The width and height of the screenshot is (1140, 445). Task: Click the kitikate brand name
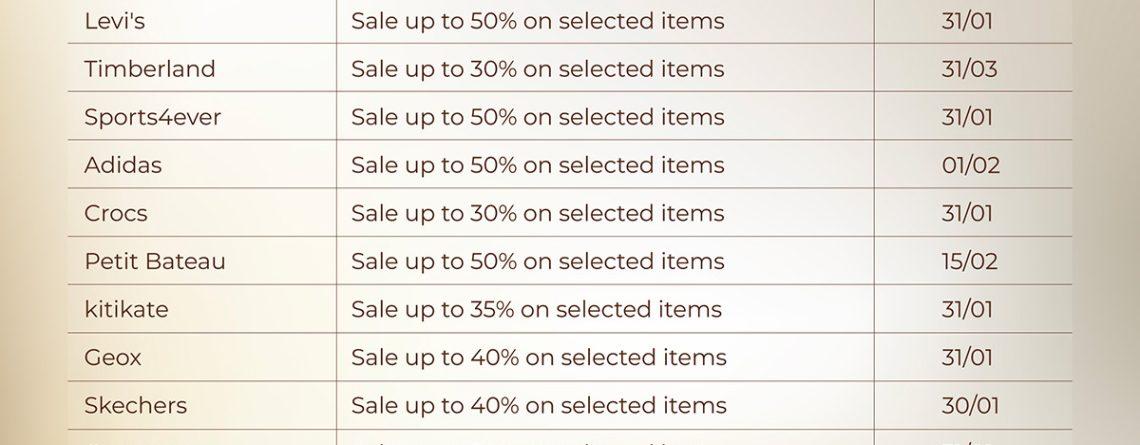[126, 309]
